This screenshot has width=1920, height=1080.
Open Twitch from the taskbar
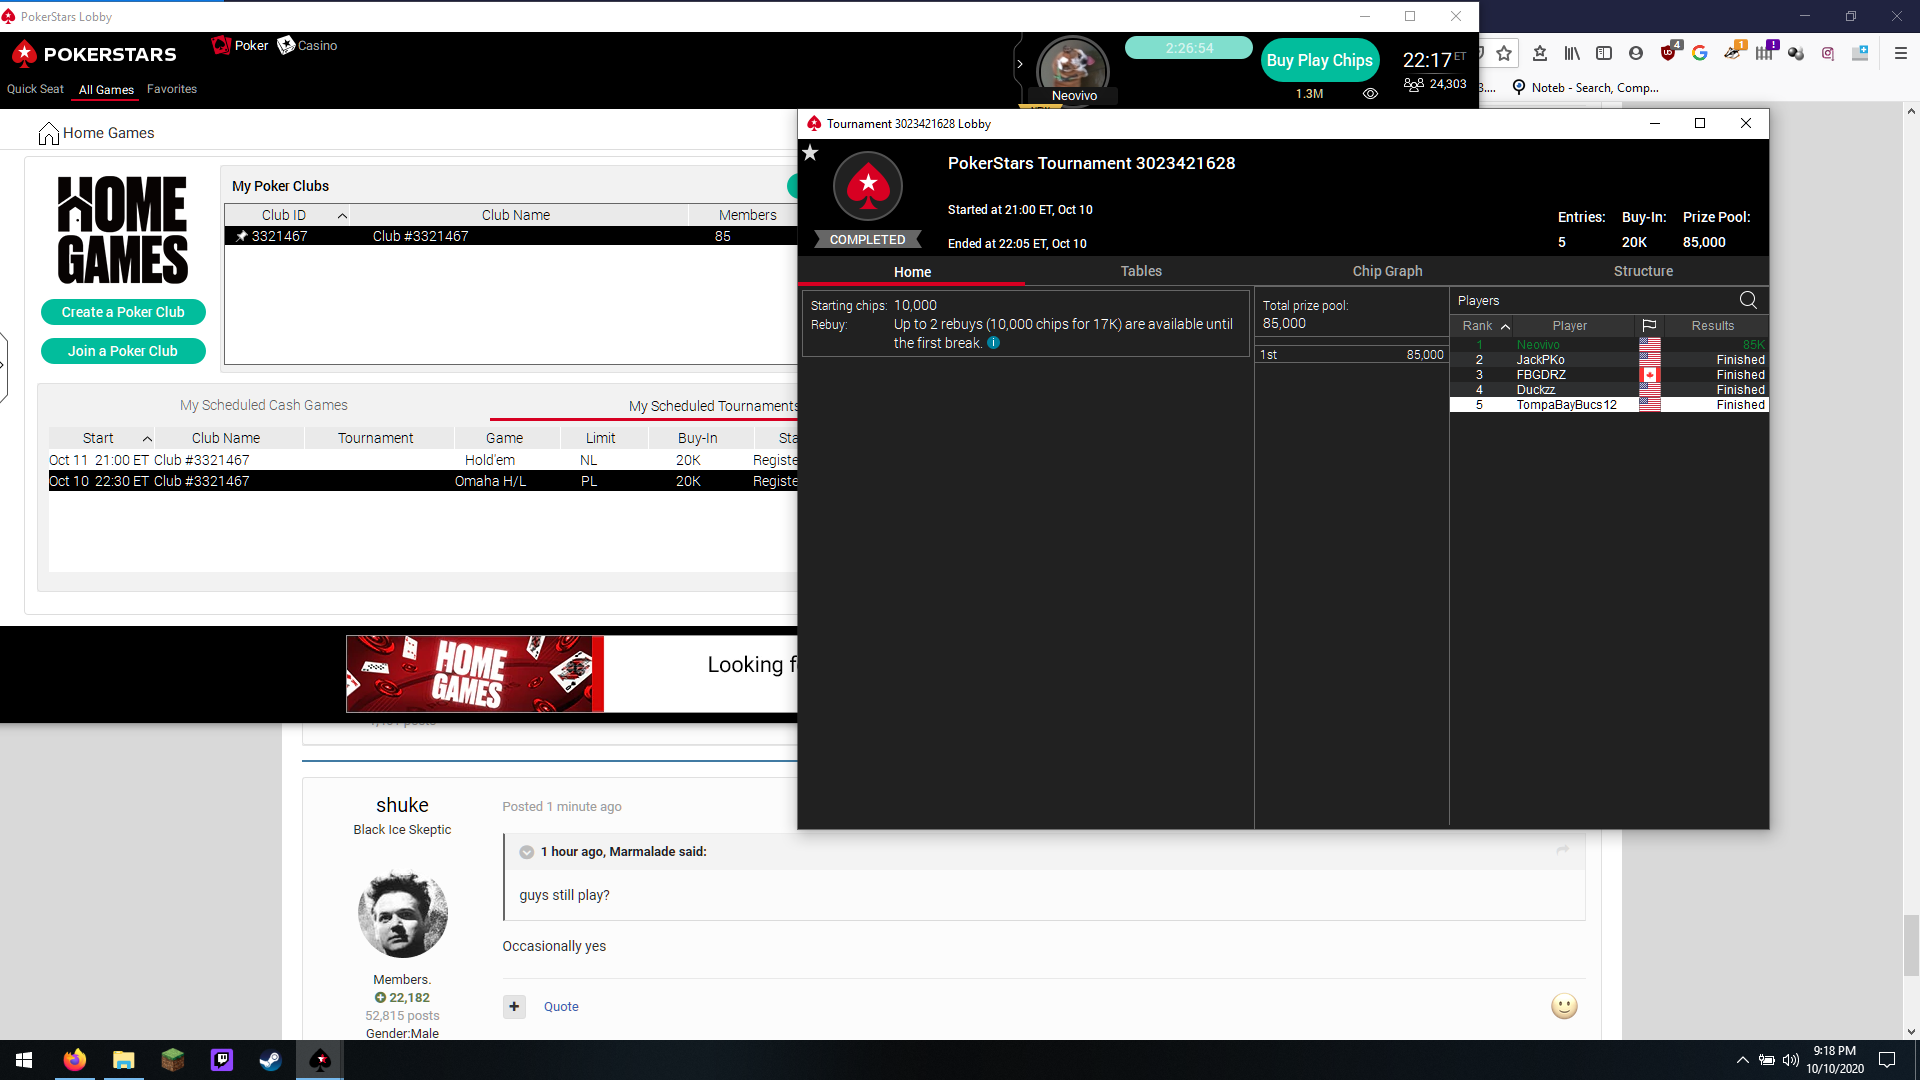222,1060
